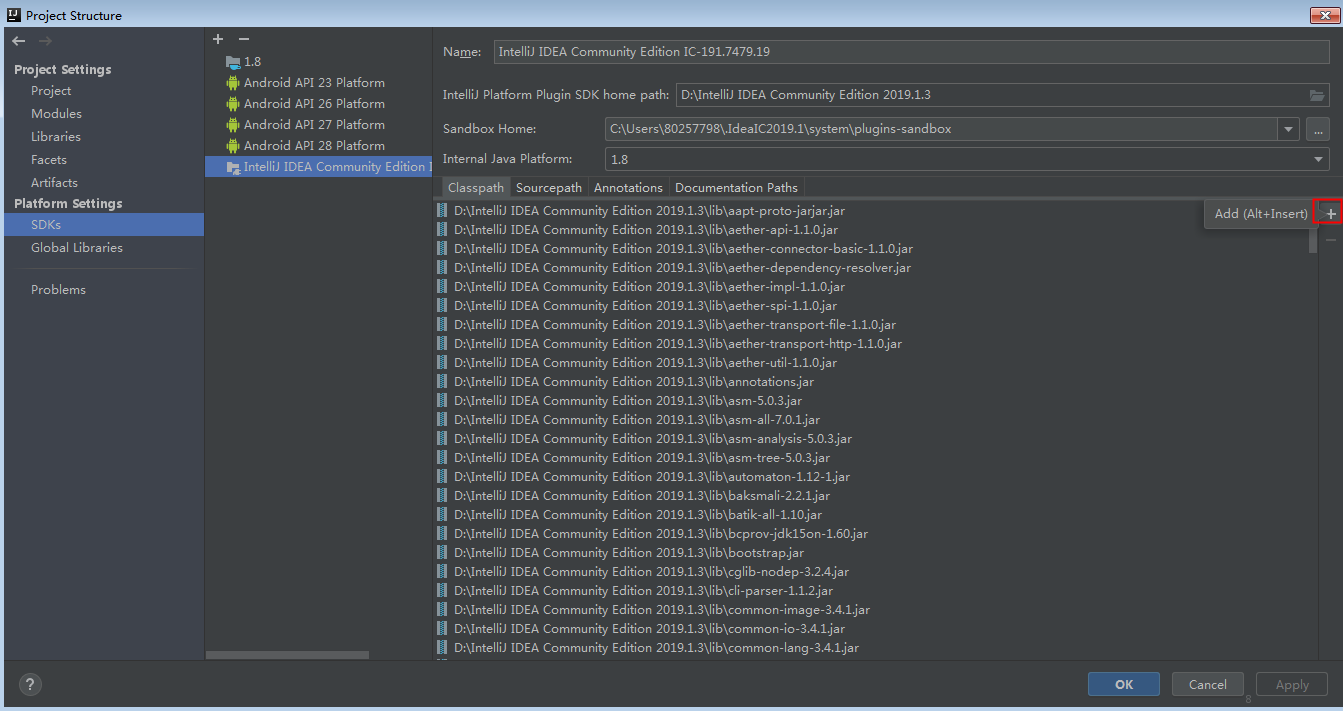The height and width of the screenshot is (711, 1343).
Task: Click the Apply button
Action: click(1291, 684)
